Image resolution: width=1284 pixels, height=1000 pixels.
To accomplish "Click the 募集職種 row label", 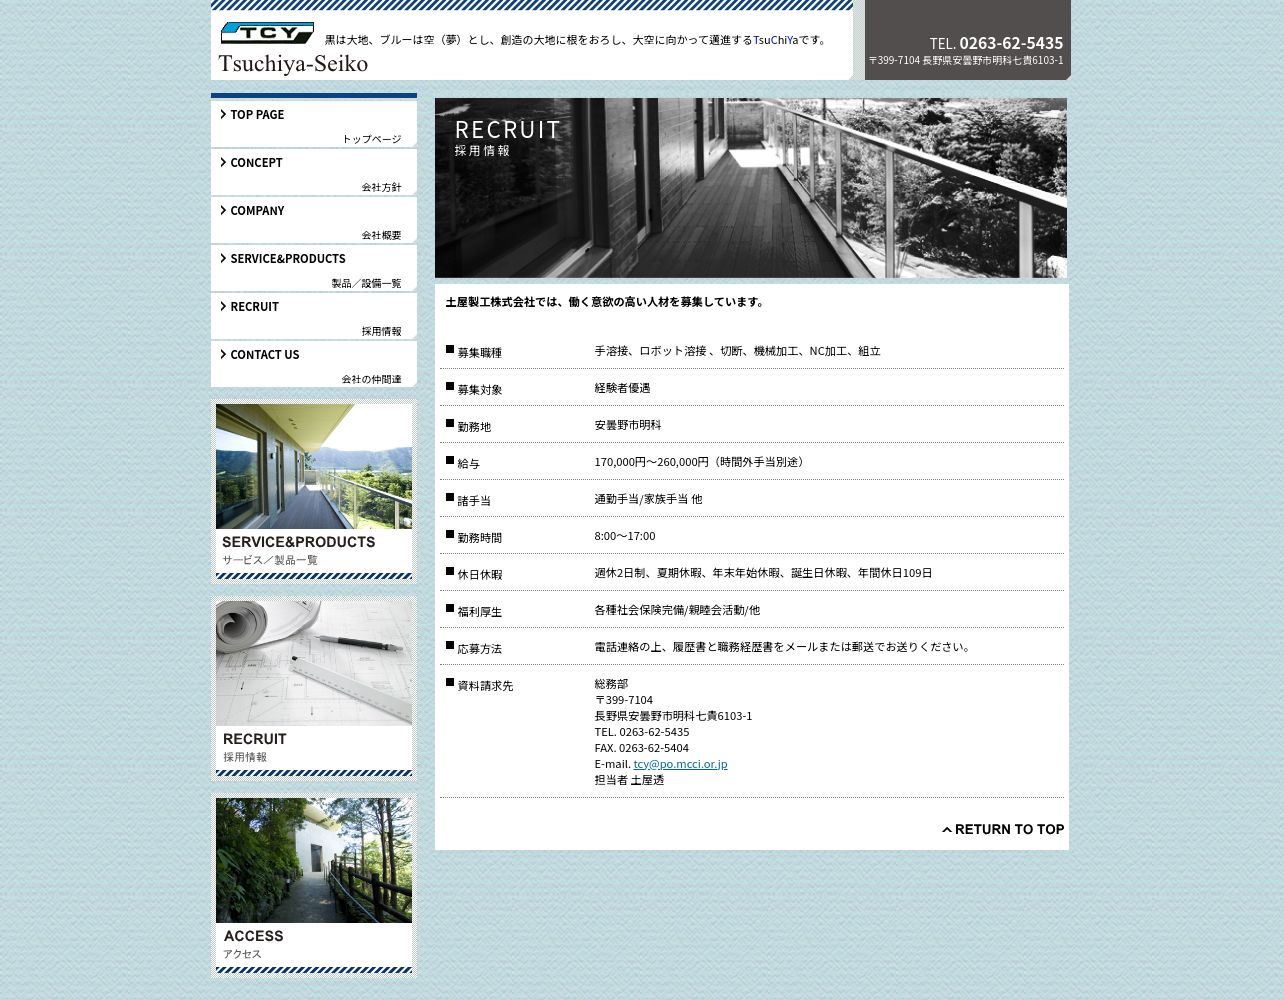I will (479, 352).
